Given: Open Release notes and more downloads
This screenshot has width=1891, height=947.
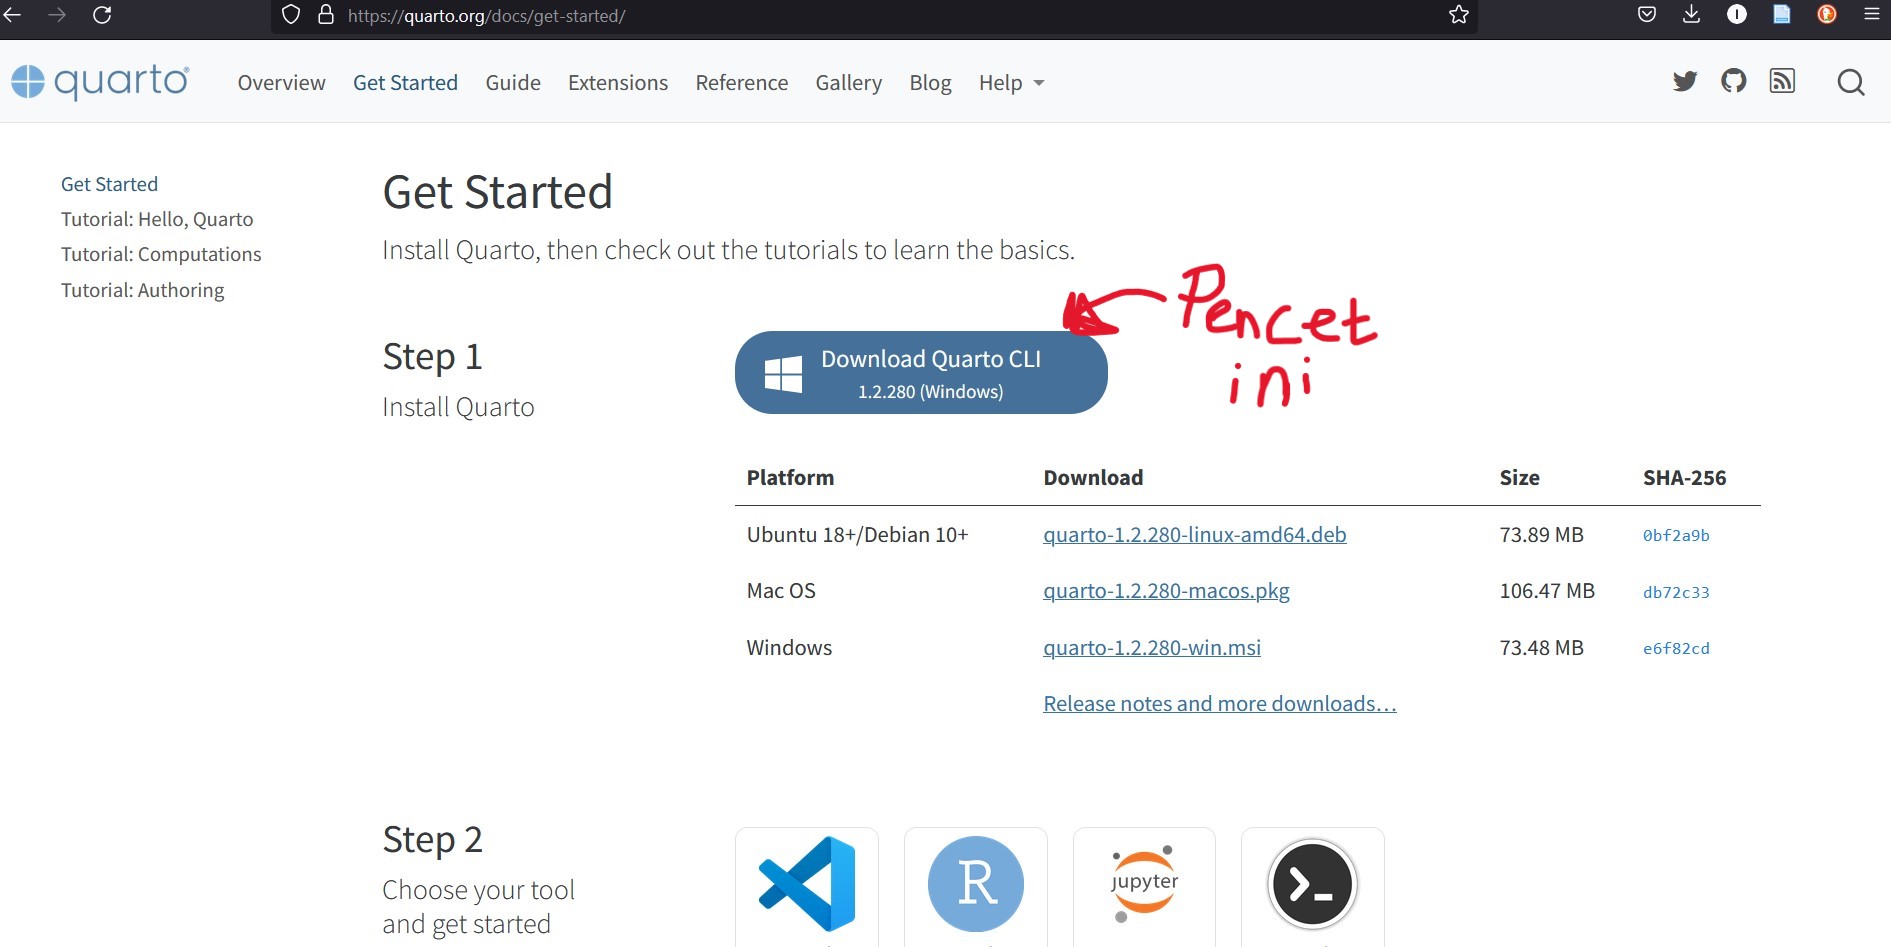Looking at the screenshot, I should [1219, 704].
